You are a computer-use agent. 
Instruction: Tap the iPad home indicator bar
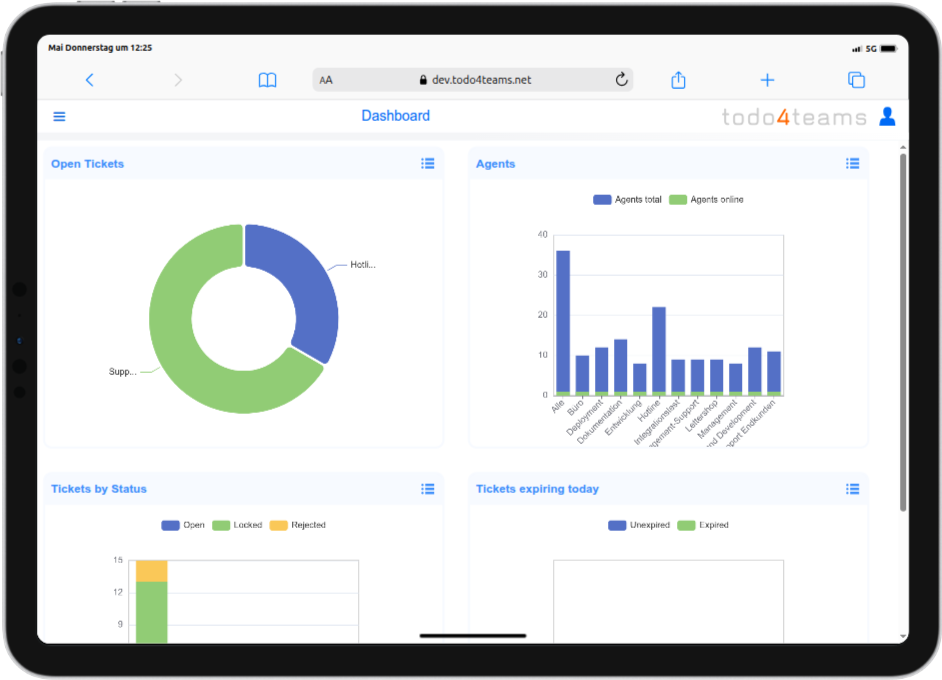pyautogui.click(x=473, y=636)
